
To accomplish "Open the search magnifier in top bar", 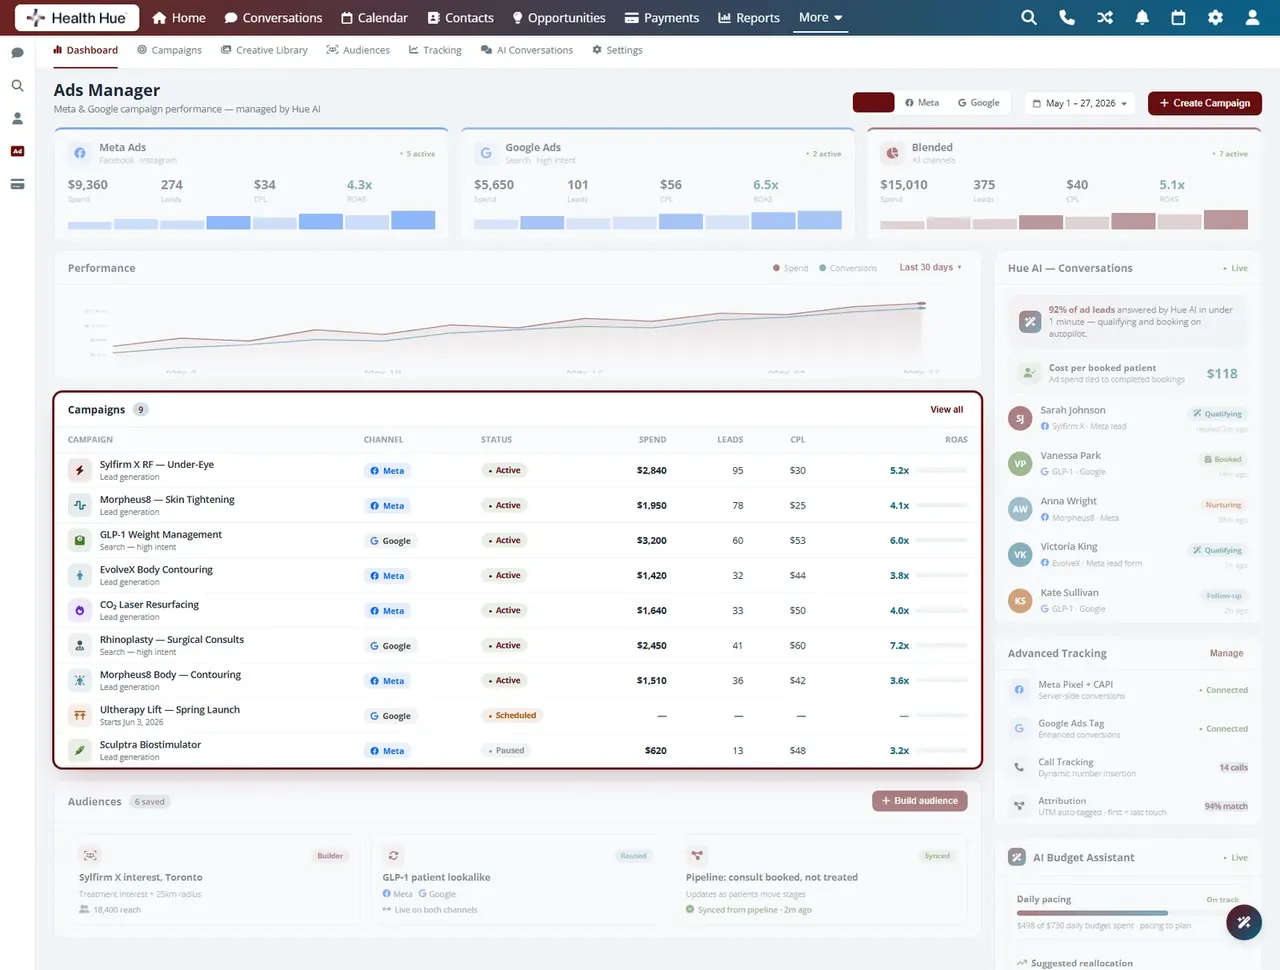I will pyautogui.click(x=1028, y=18).
